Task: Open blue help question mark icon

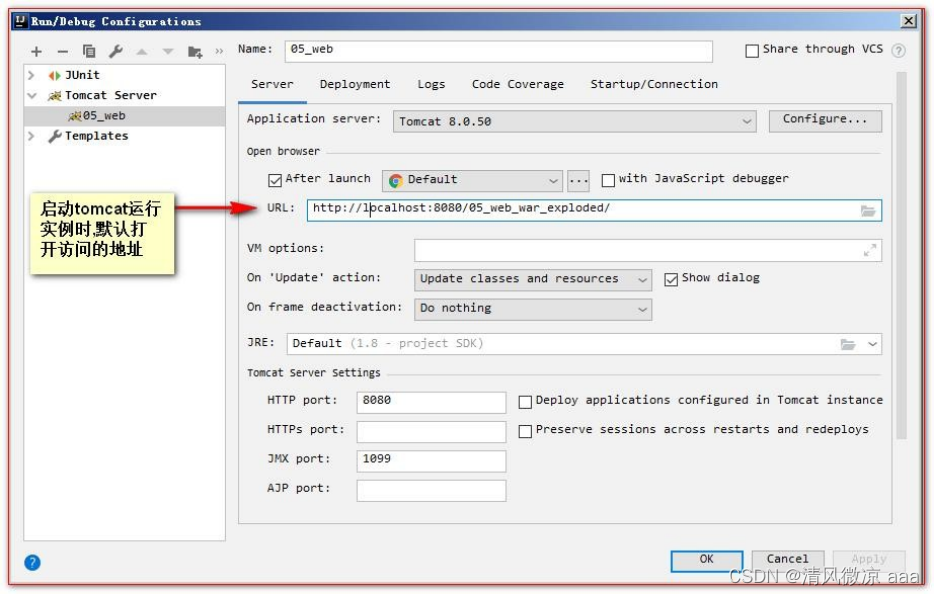Action: [32, 562]
